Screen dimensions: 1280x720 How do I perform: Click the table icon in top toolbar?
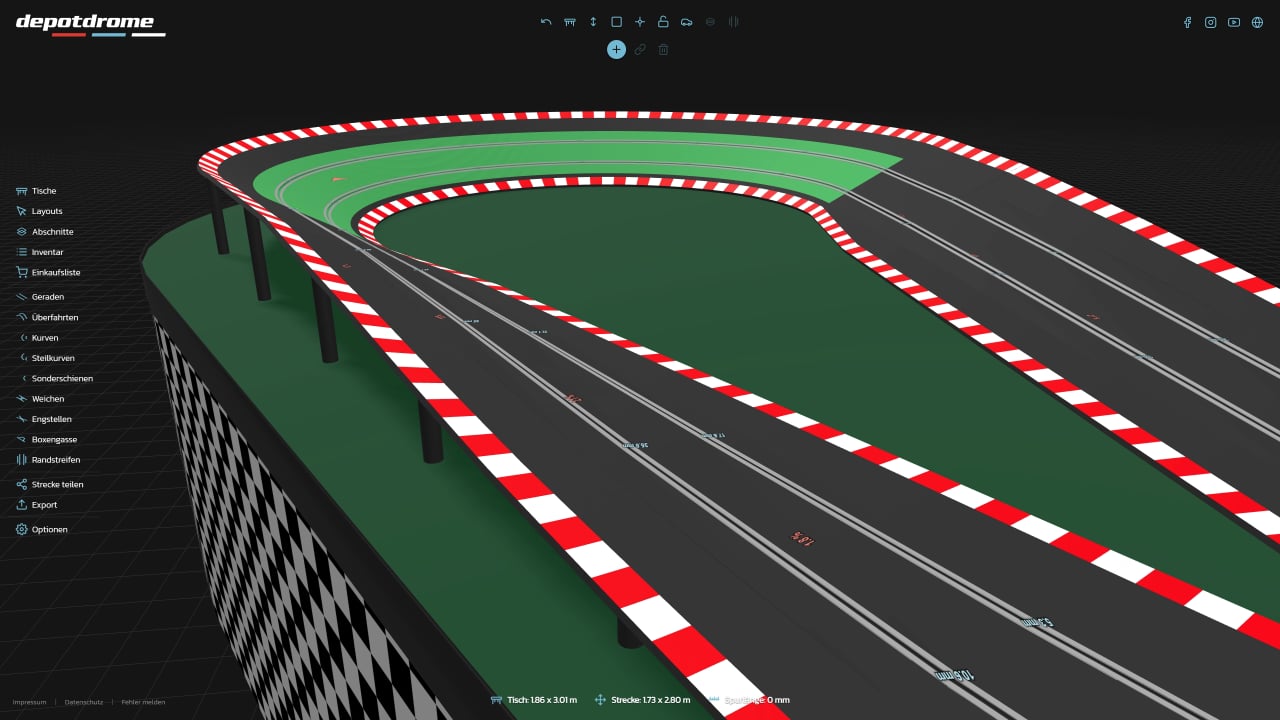click(x=570, y=21)
